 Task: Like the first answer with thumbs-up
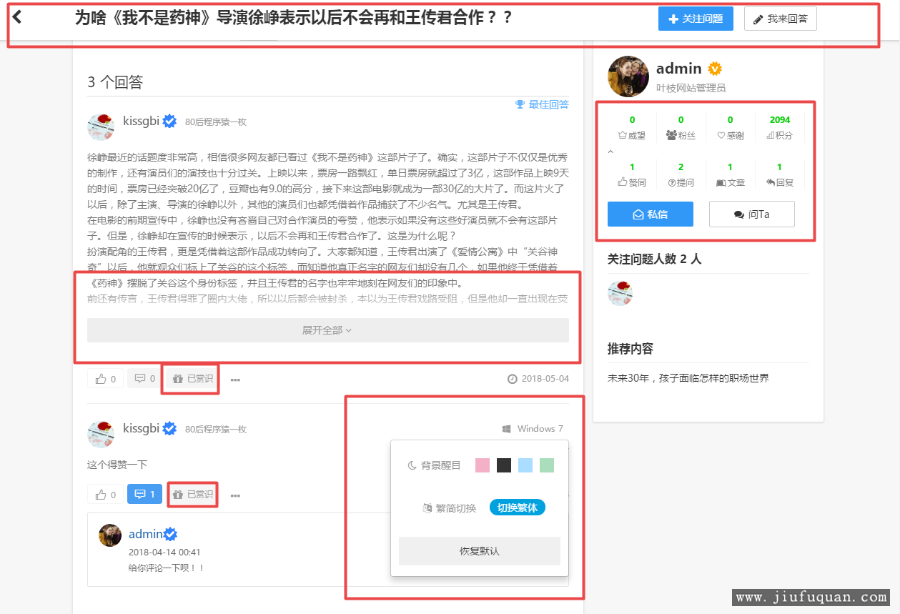point(106,379)
